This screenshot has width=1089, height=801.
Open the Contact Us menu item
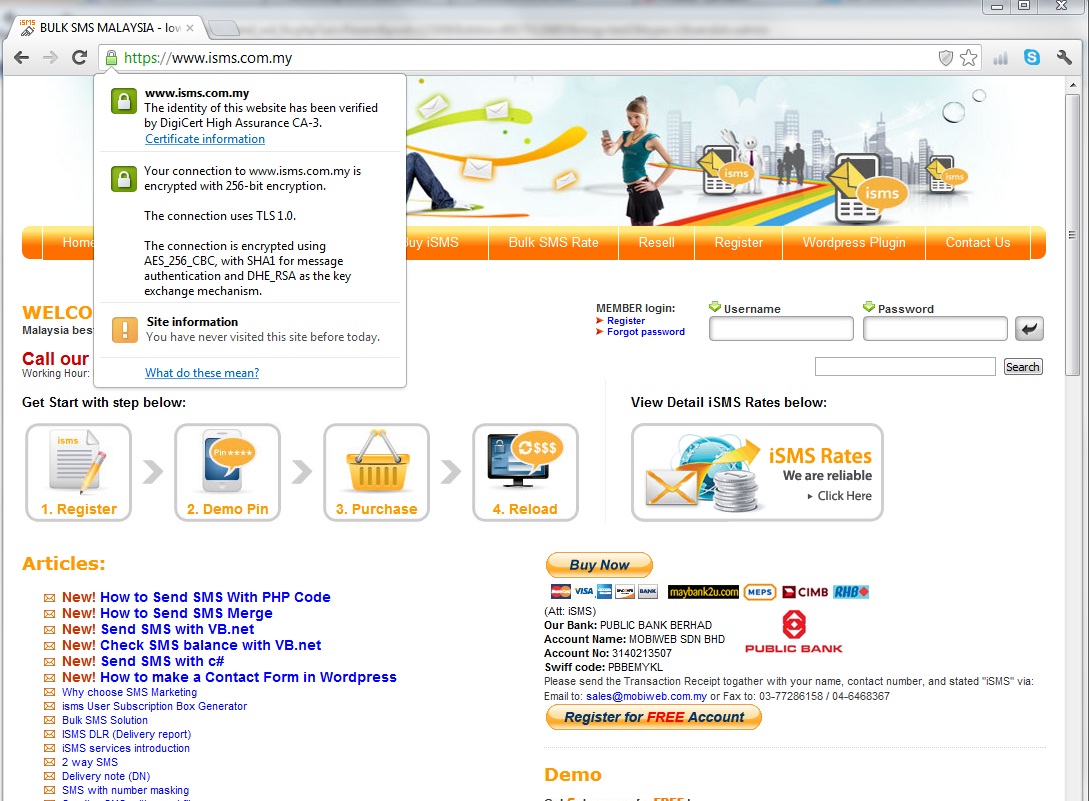point(978,242)
